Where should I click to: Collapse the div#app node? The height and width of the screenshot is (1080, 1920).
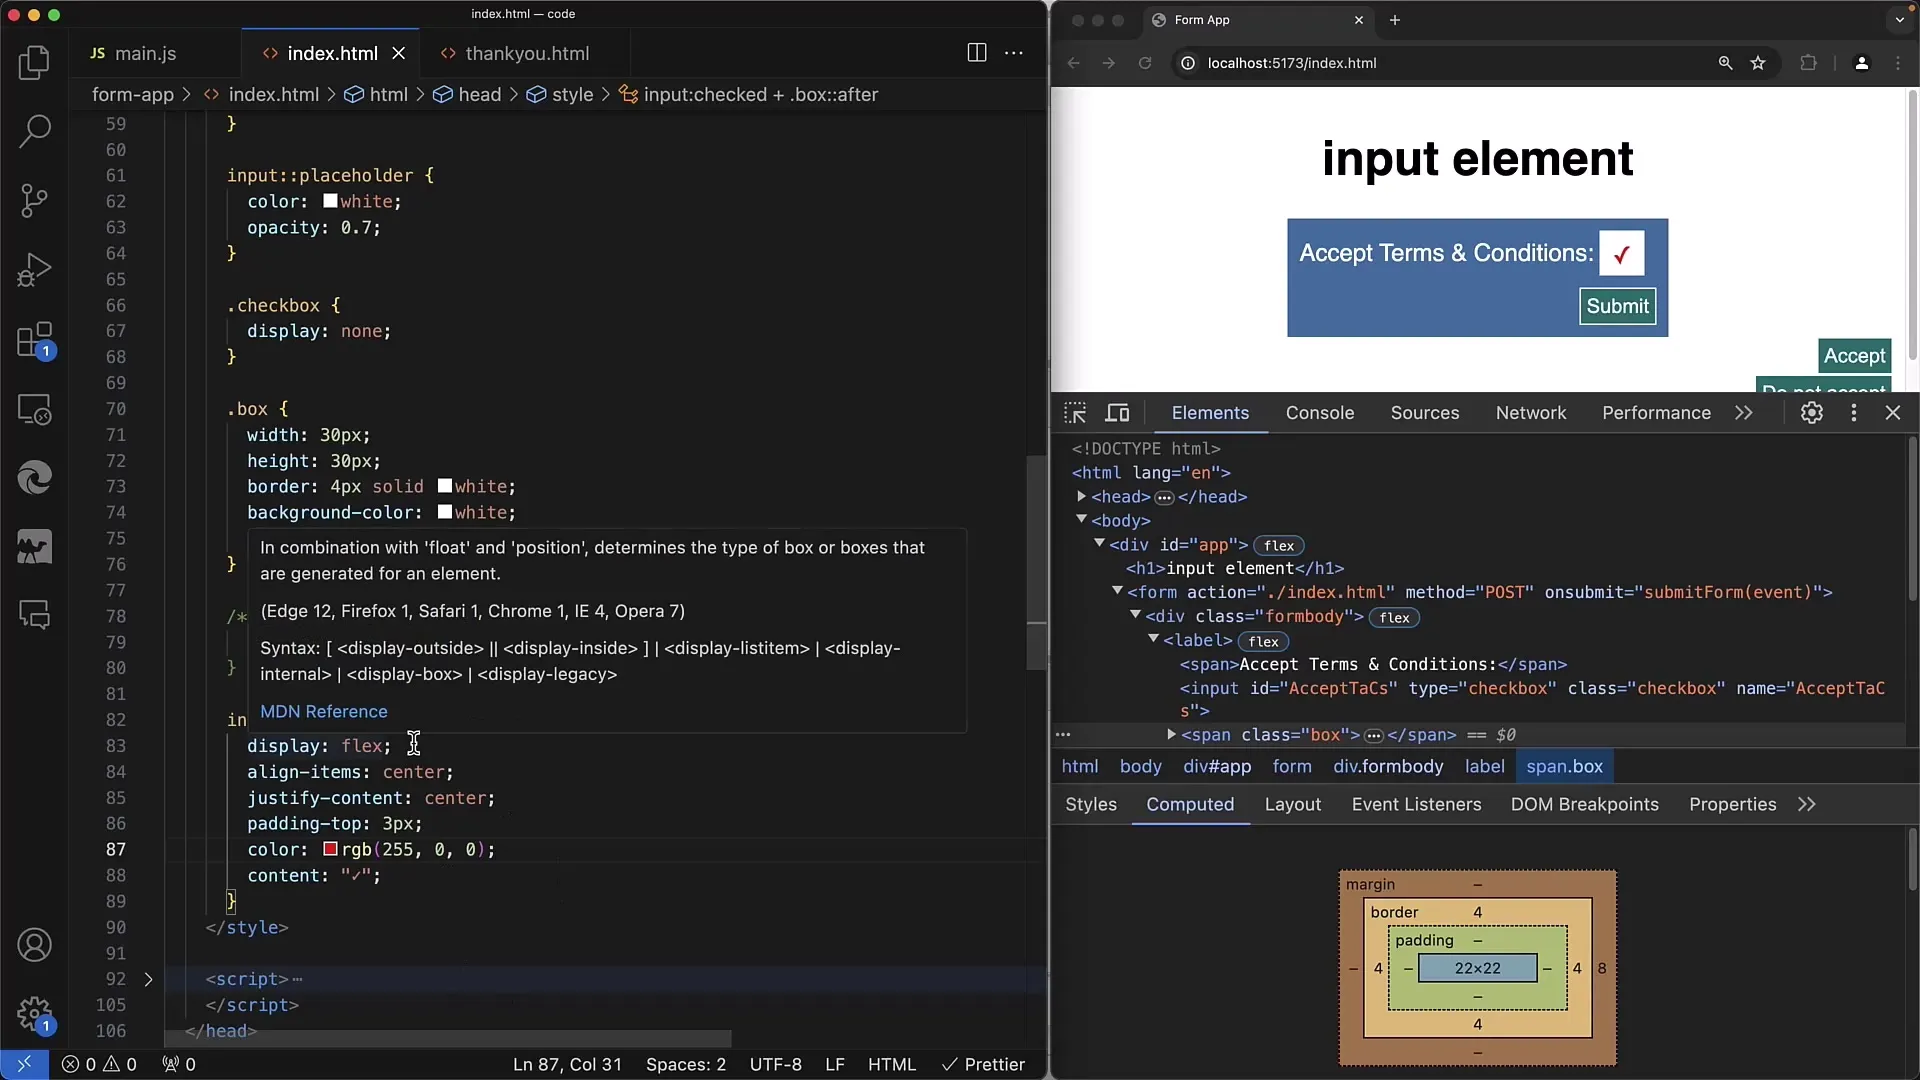pos(1099,544)
